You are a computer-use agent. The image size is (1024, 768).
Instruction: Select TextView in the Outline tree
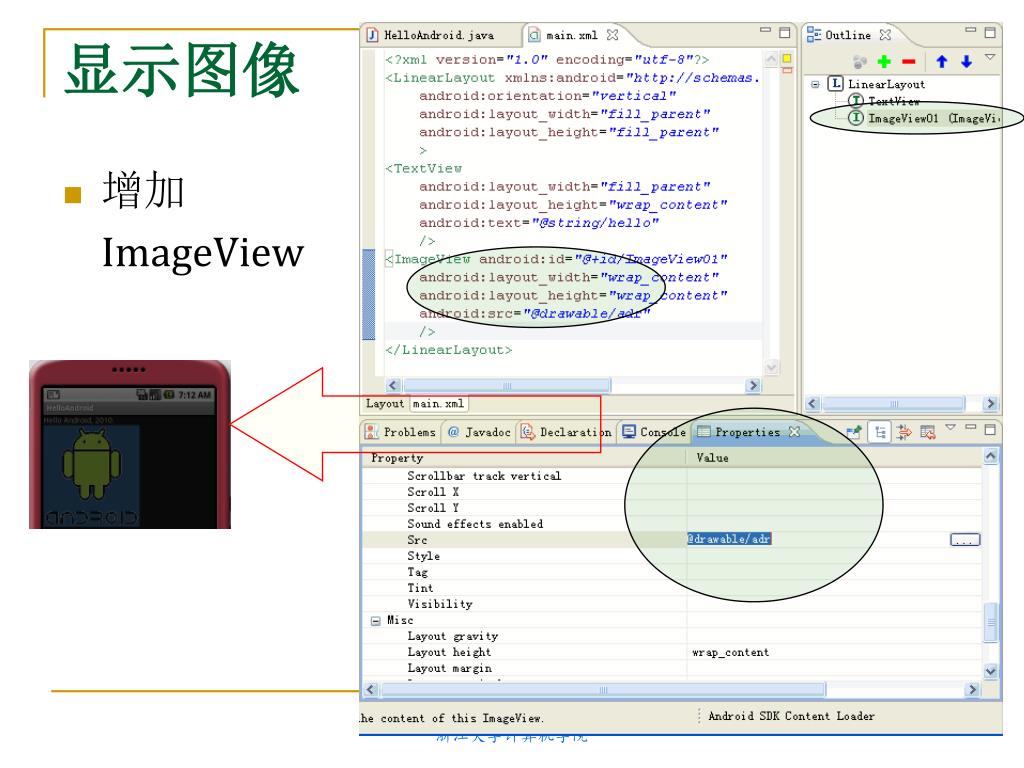tap(893, 101)
